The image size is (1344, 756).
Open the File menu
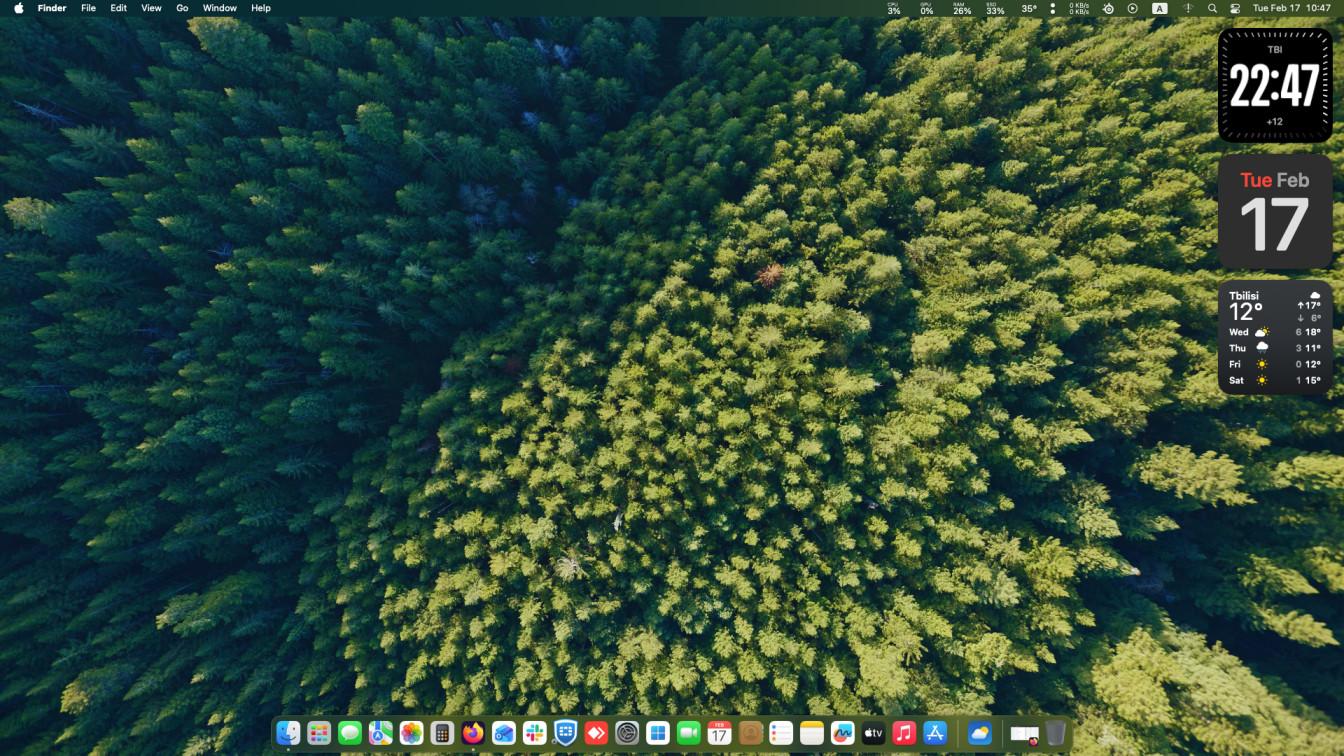(88, 8)
